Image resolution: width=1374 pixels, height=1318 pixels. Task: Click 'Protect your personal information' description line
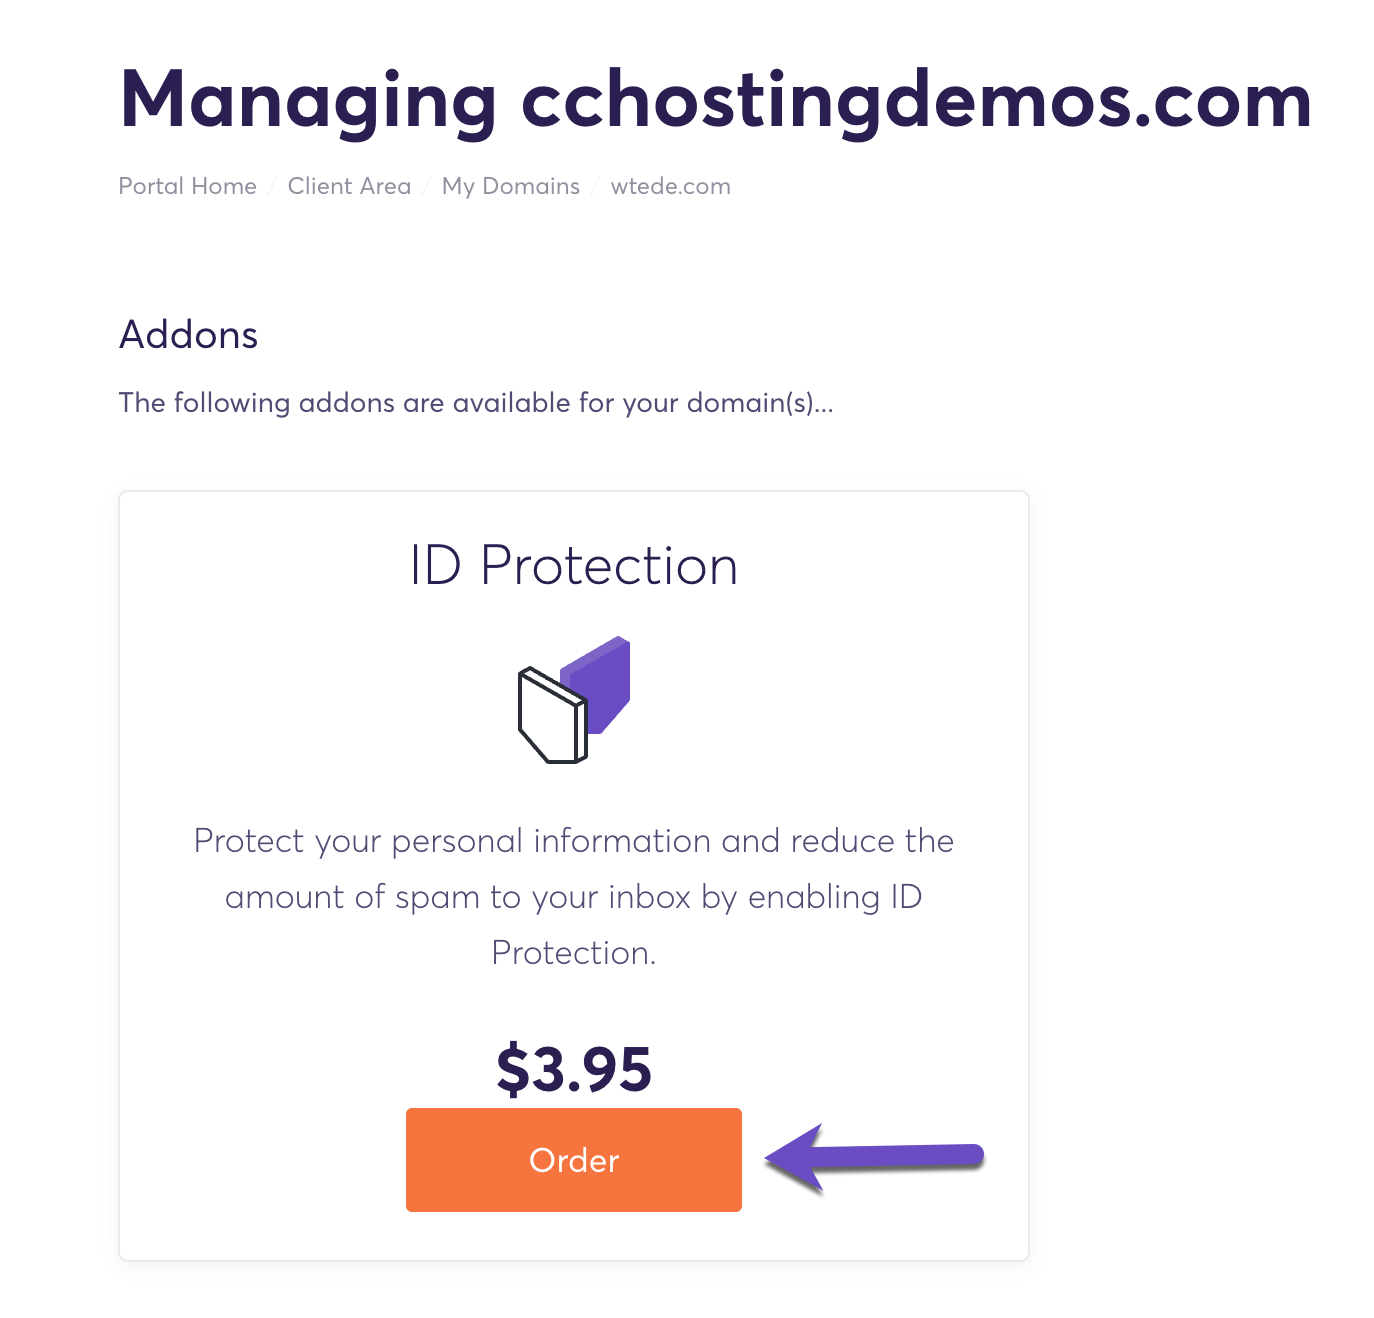(573, 841)
